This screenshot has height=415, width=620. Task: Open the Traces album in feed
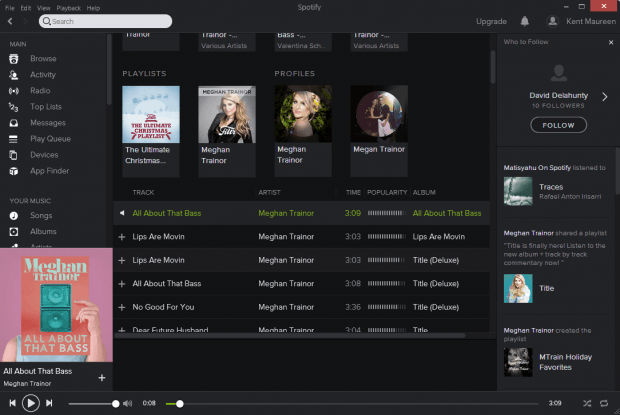tap(518, 191)
